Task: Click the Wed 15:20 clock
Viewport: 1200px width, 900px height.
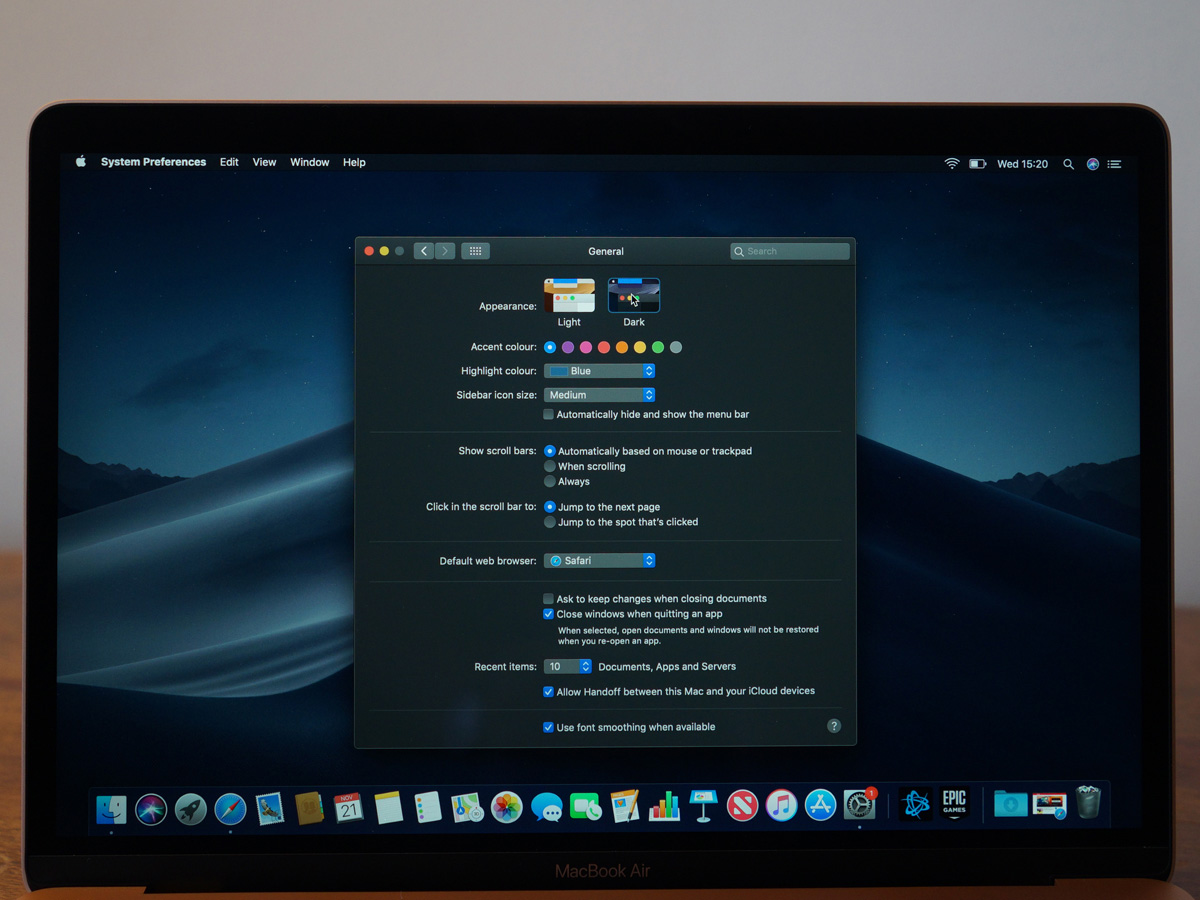Action: click(x=1022, y=164)
